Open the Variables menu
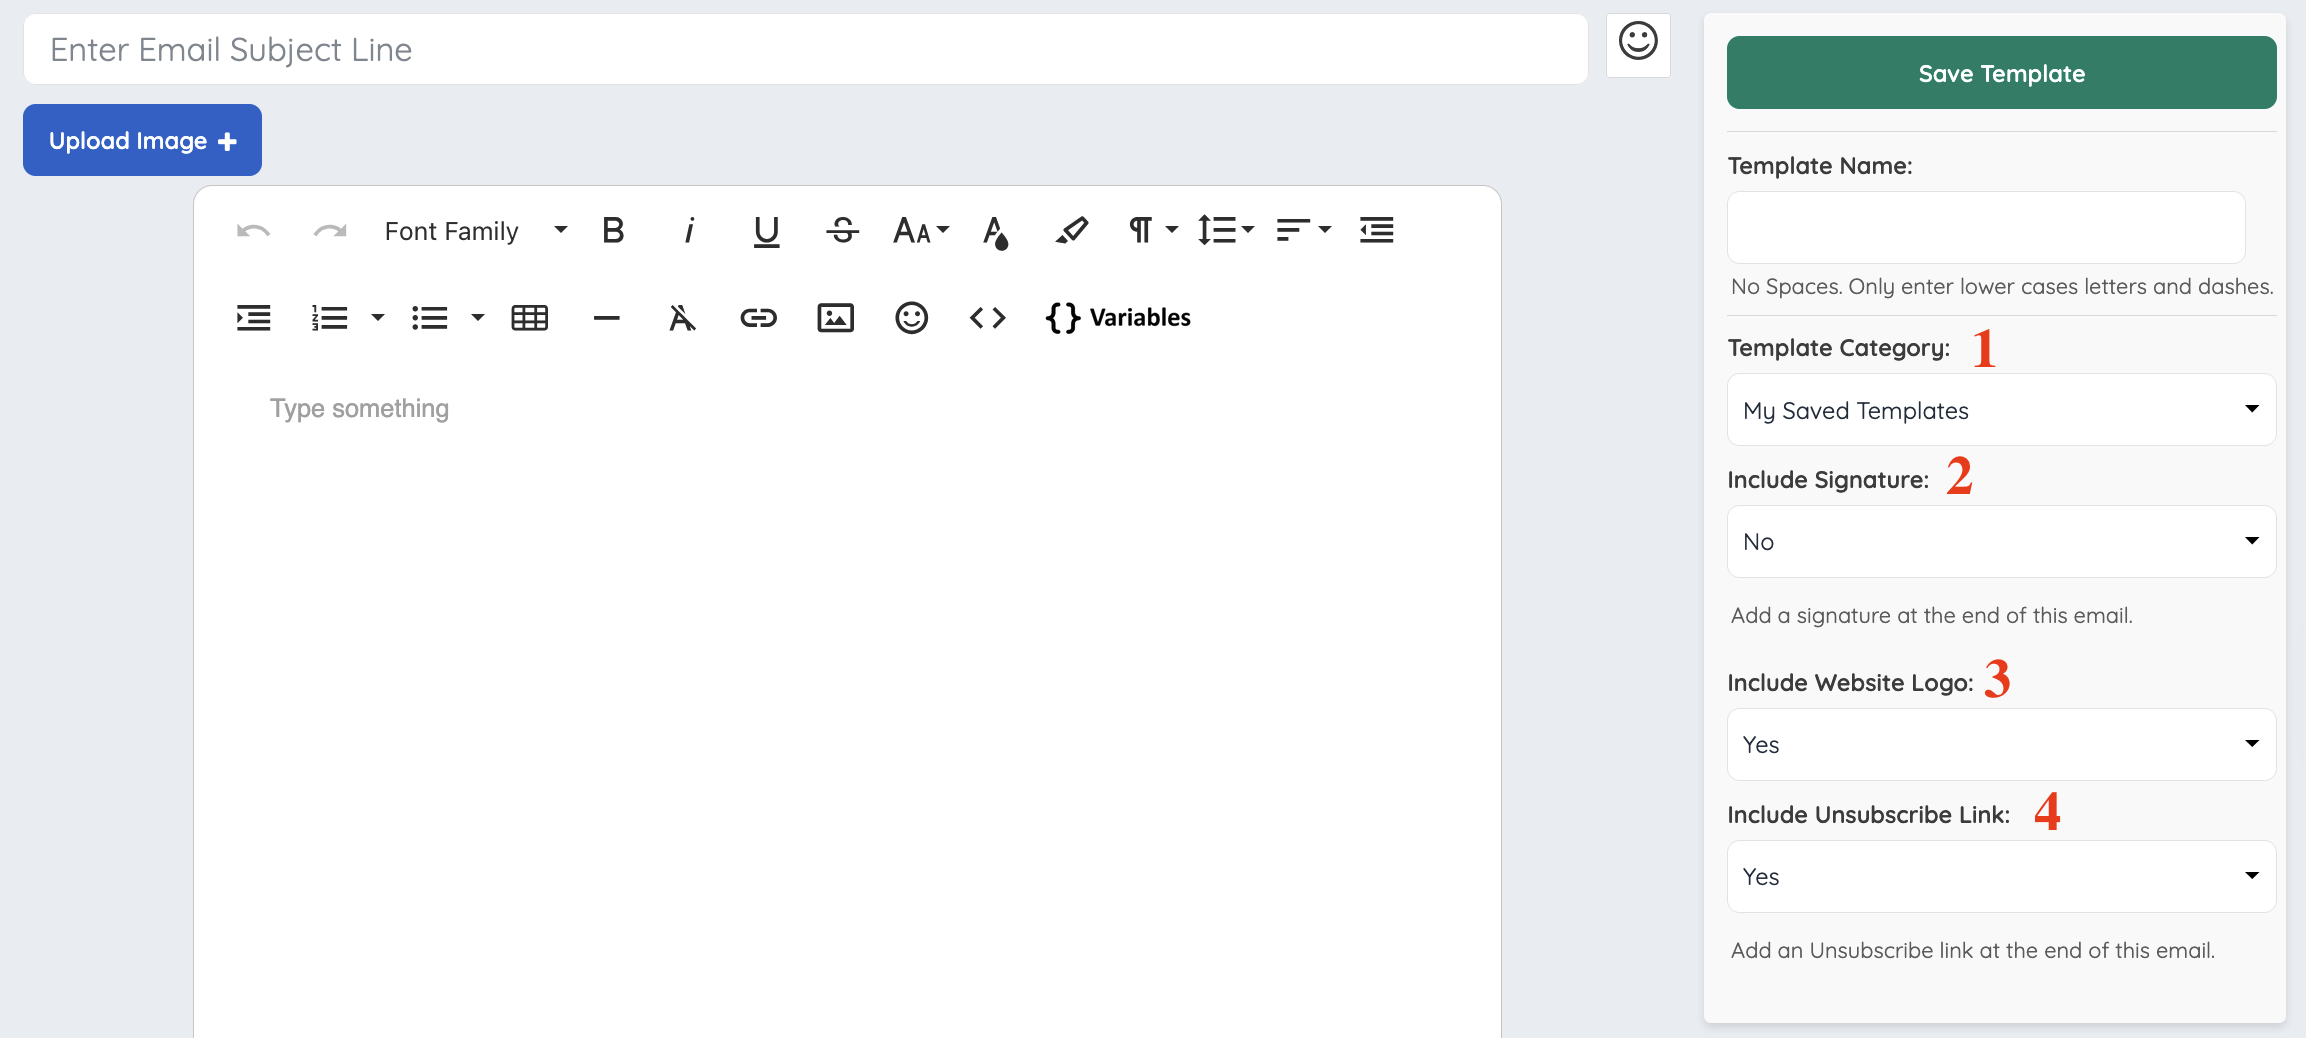The image size is (2306, 1038). [1118, 318]
